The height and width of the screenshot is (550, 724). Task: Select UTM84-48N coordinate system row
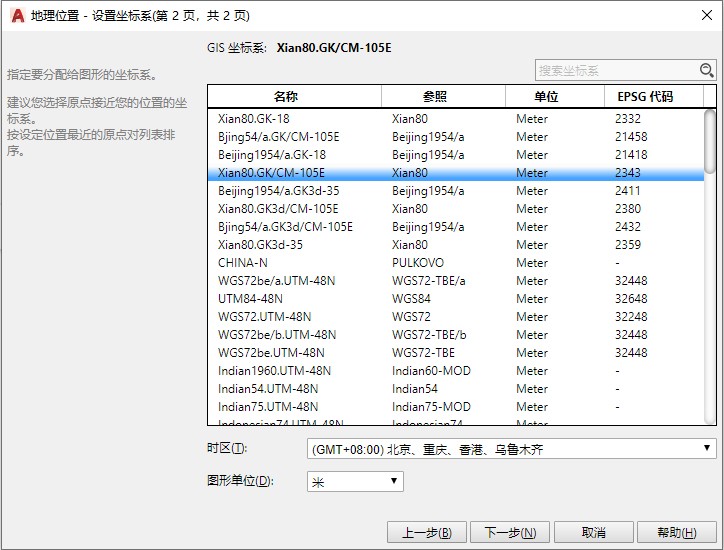[456, 299]
